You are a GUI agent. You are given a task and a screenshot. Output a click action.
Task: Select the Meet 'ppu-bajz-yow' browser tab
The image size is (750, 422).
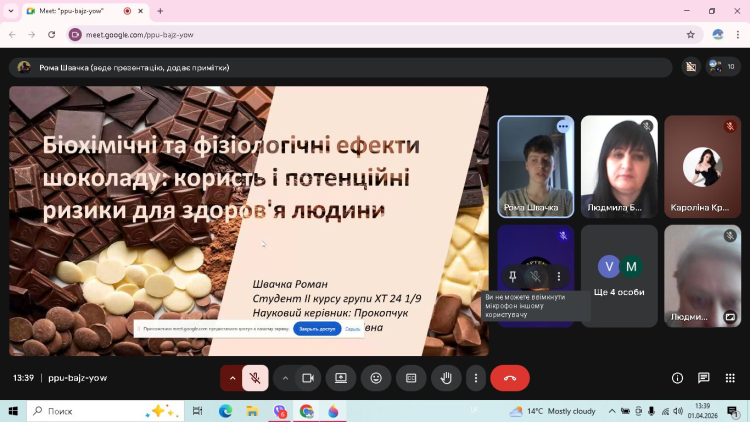76,11
